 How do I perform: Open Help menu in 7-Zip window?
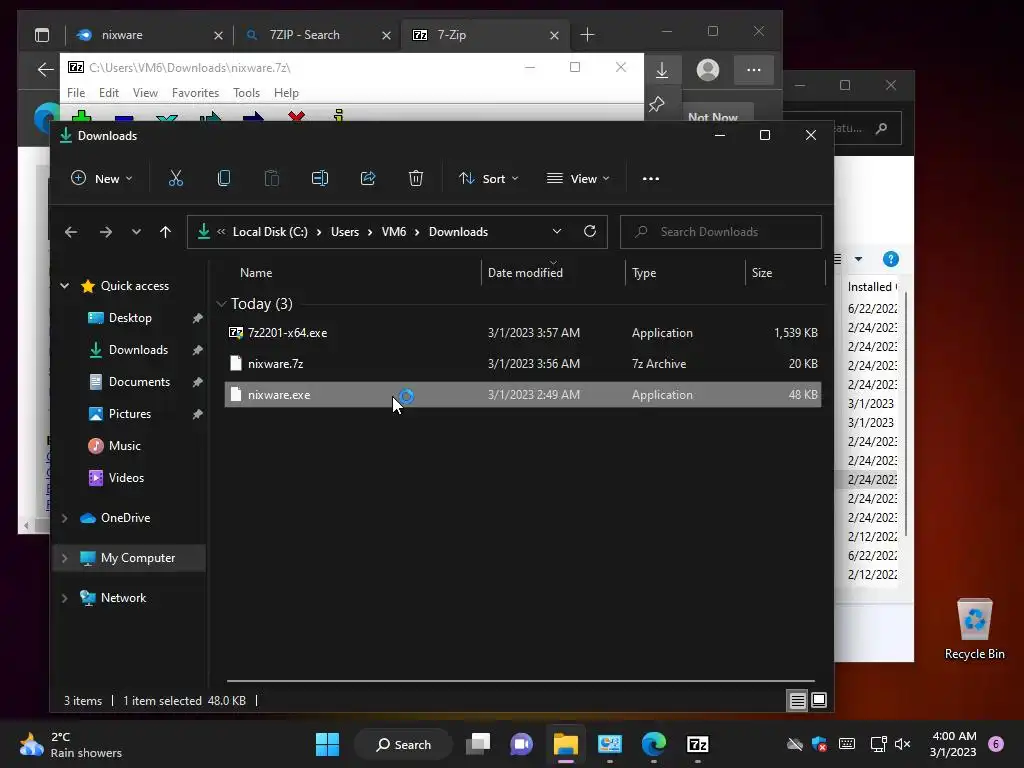(x=286, y=93)
